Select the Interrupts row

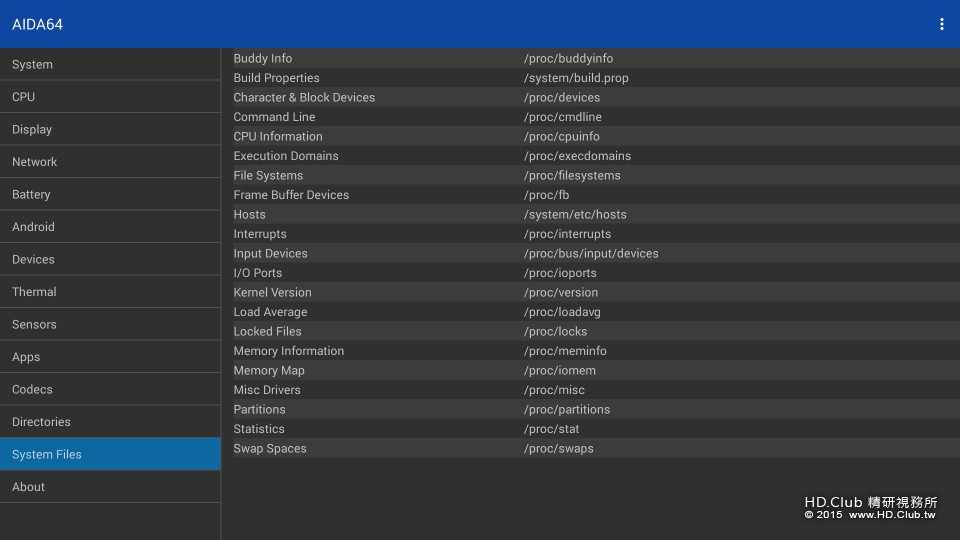tap(596, 234)
